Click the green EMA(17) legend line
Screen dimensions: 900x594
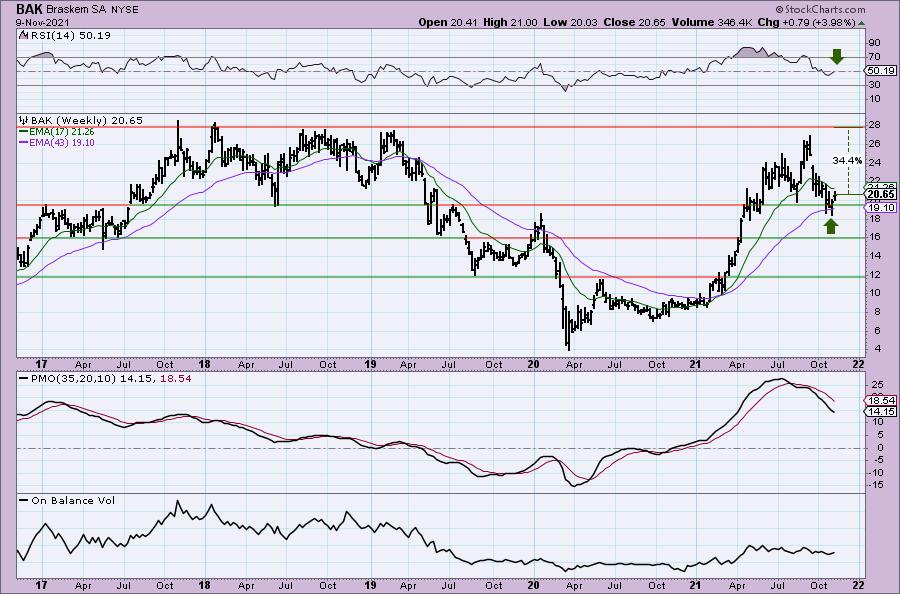[24, 132]
